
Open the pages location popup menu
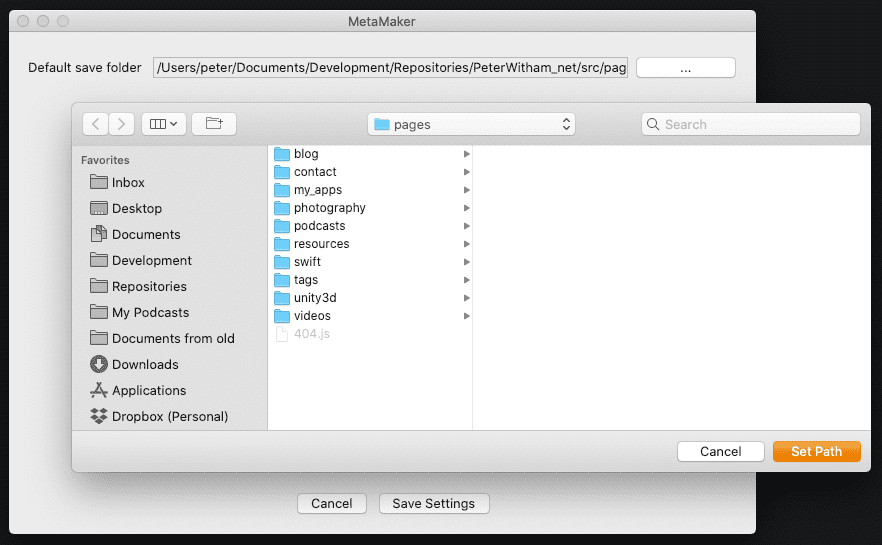[x=471, y=124]
